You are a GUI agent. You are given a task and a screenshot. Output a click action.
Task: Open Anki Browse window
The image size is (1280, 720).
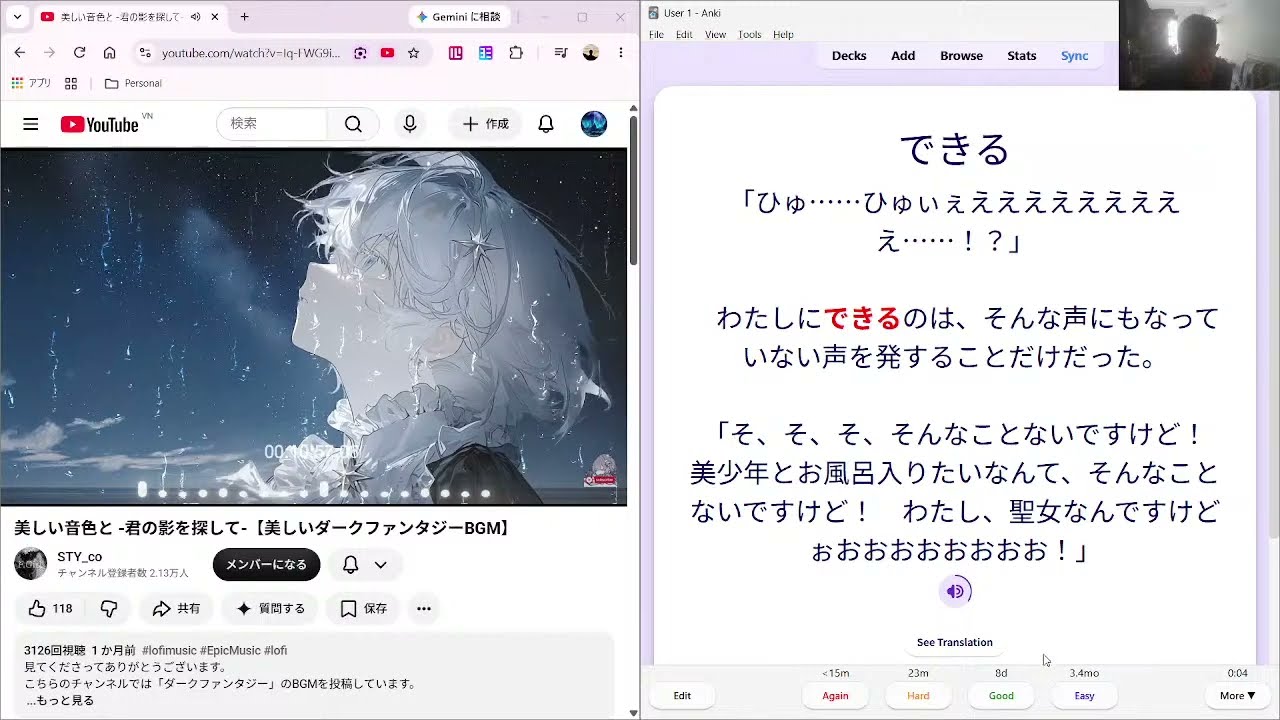pos(961,56)
